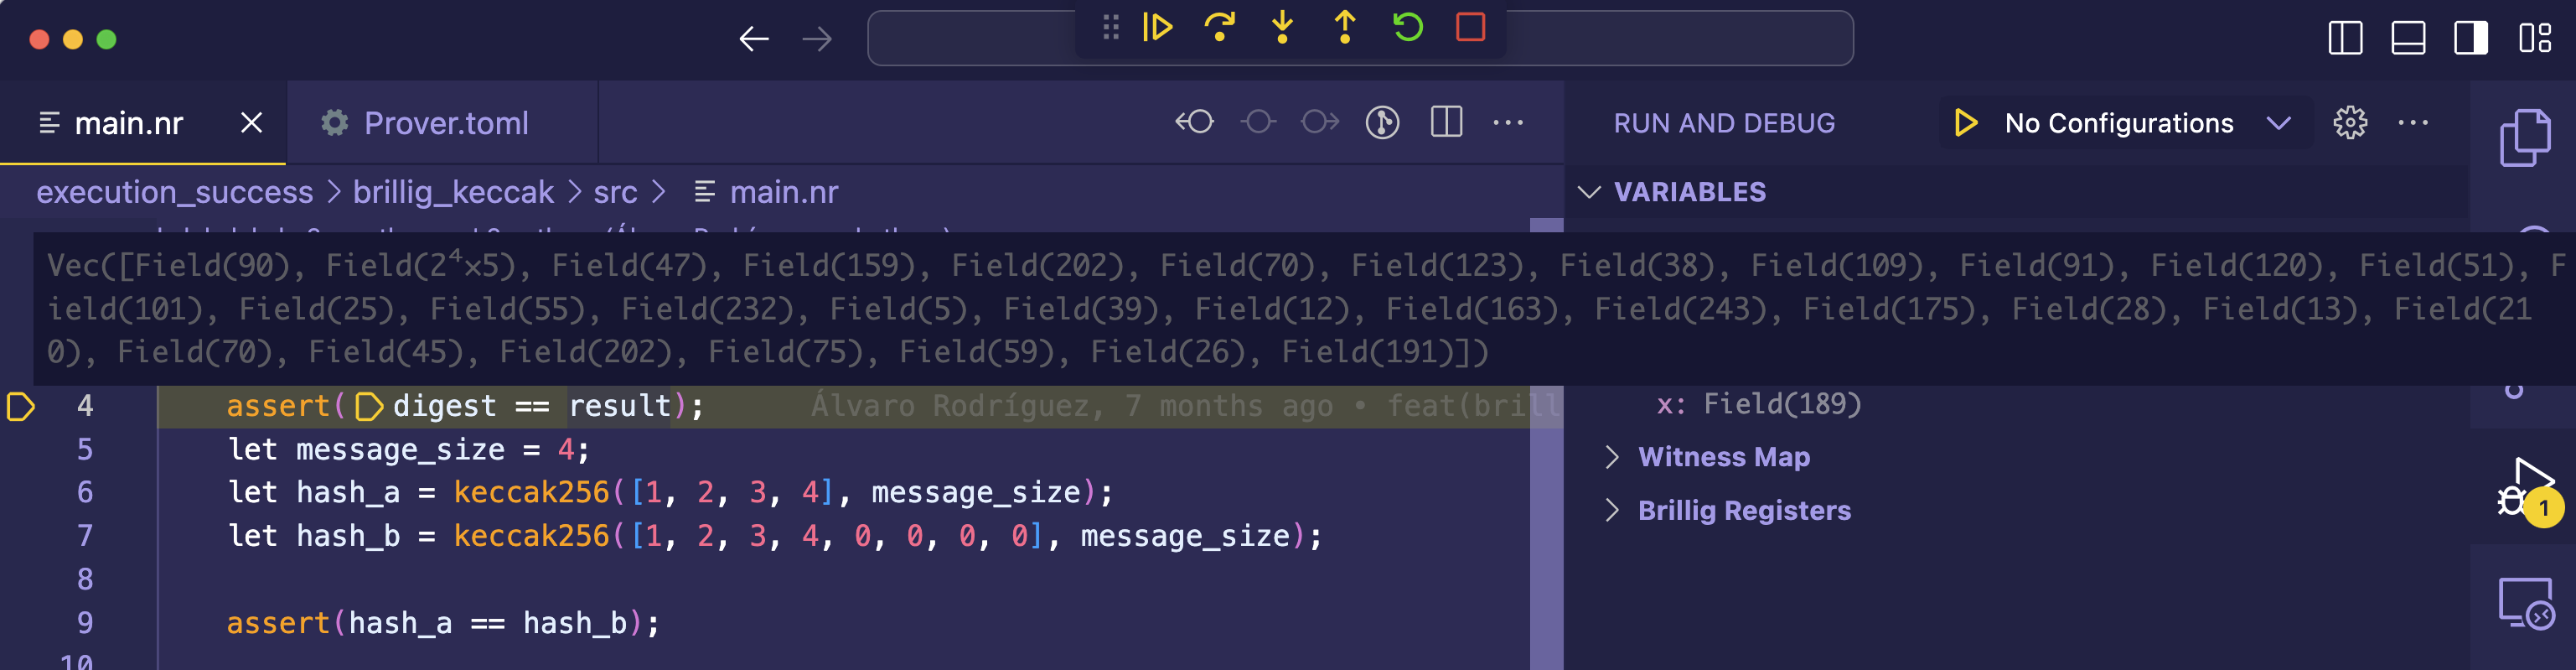Image resolution: width=2576 pixels, height=670 pixels.
Task: Restart the debug session
Action: click(1408, 27)
